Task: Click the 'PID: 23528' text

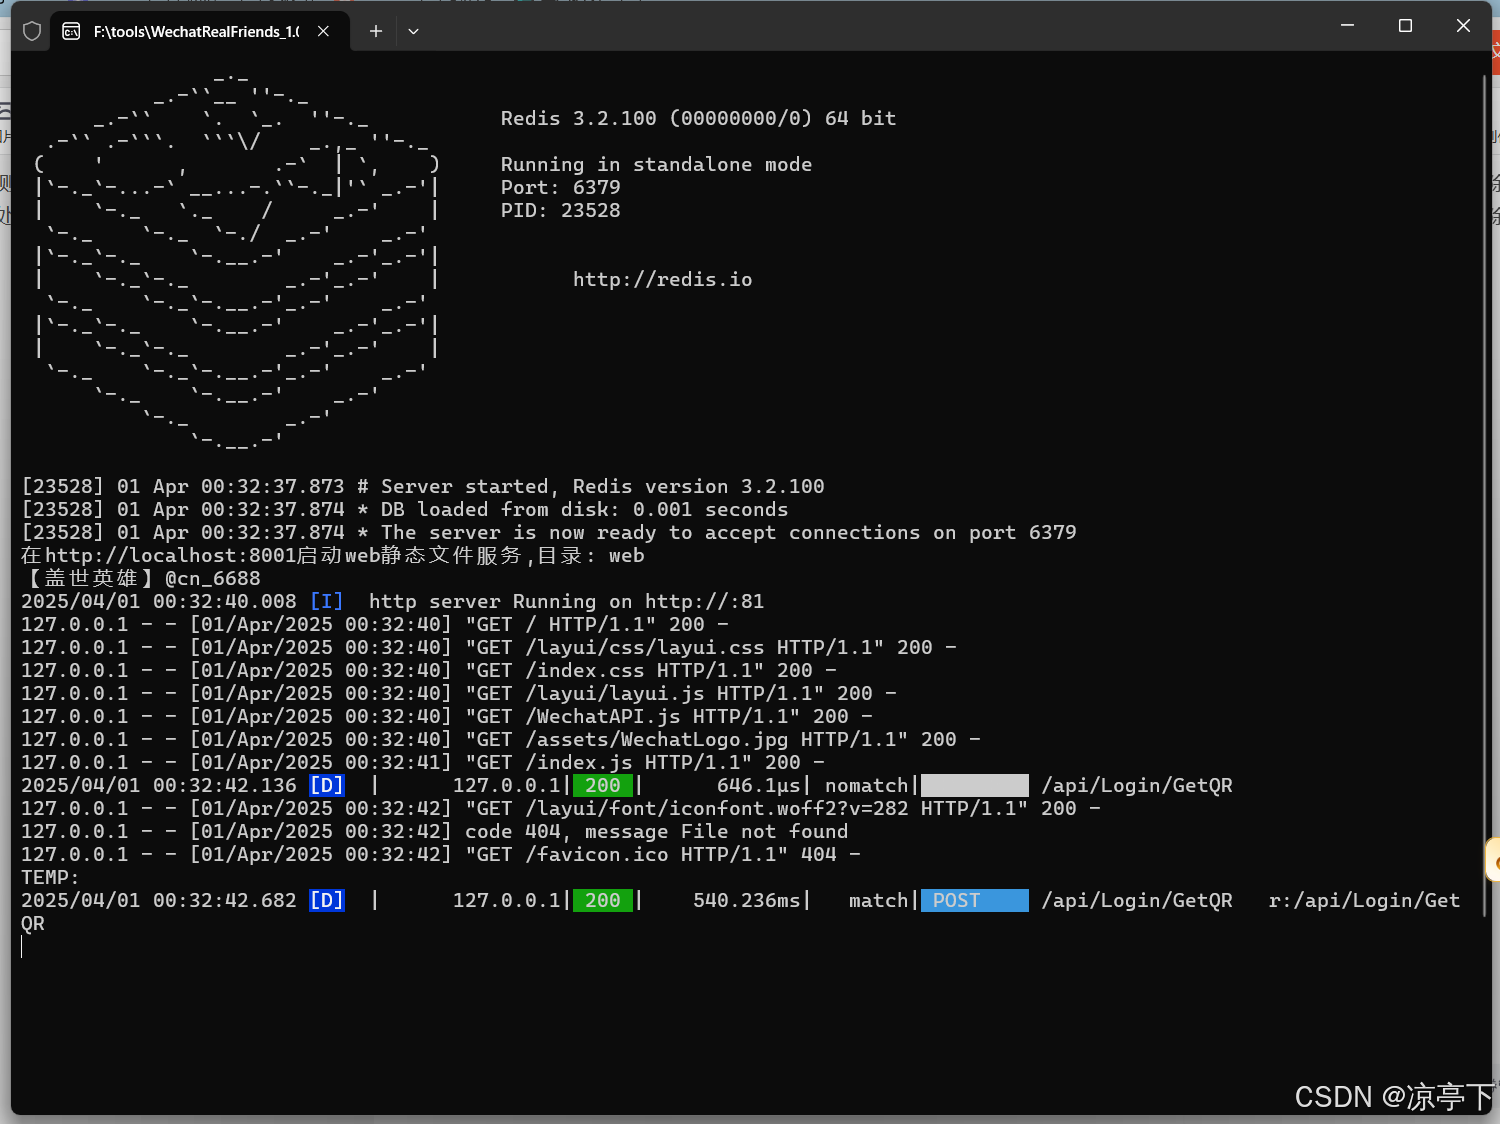Action: click(560, 210)
